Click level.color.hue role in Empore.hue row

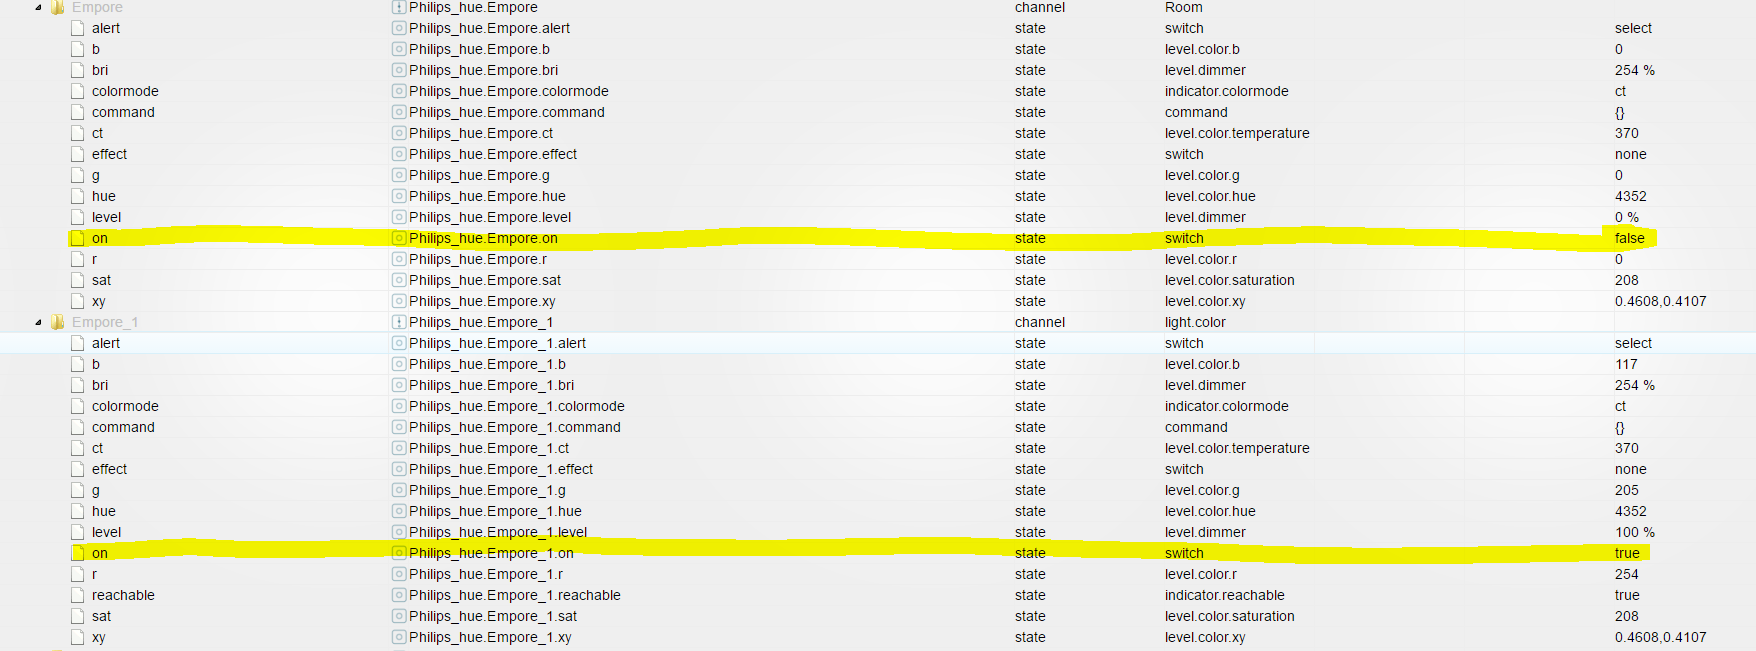1210,196
